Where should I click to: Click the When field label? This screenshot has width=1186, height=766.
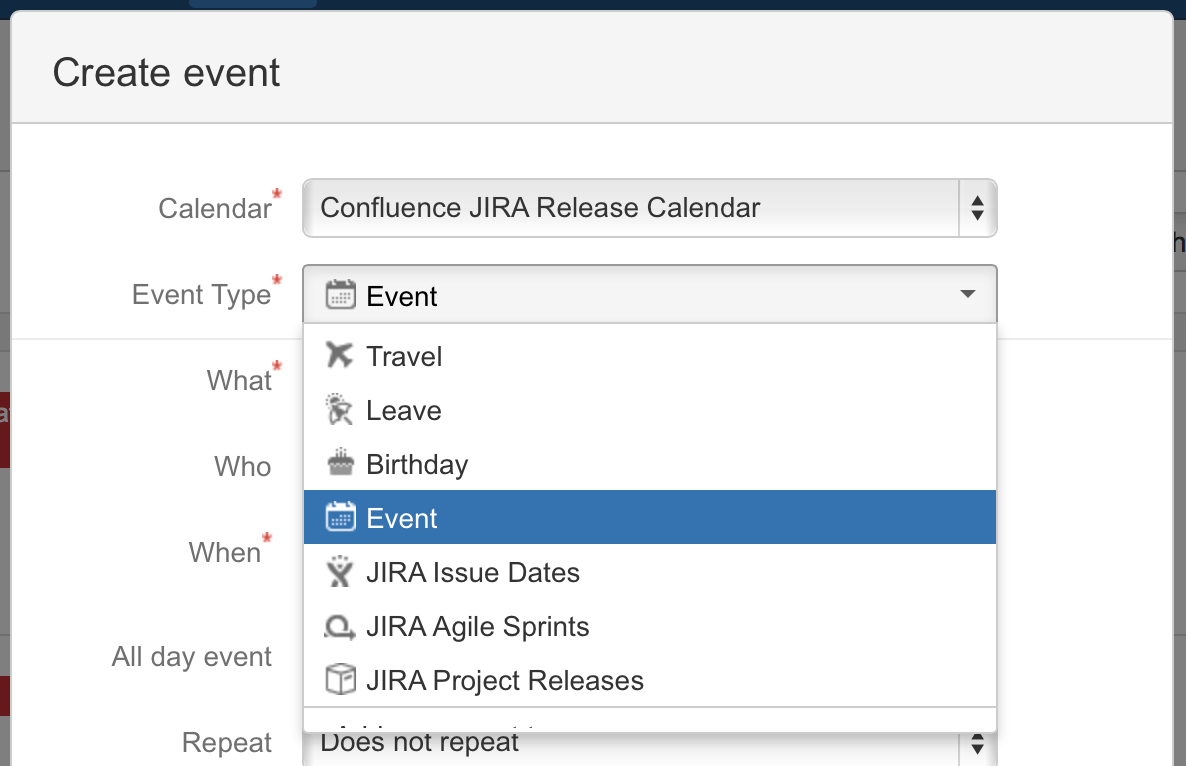pyautogui.click(x=225, y=553)
